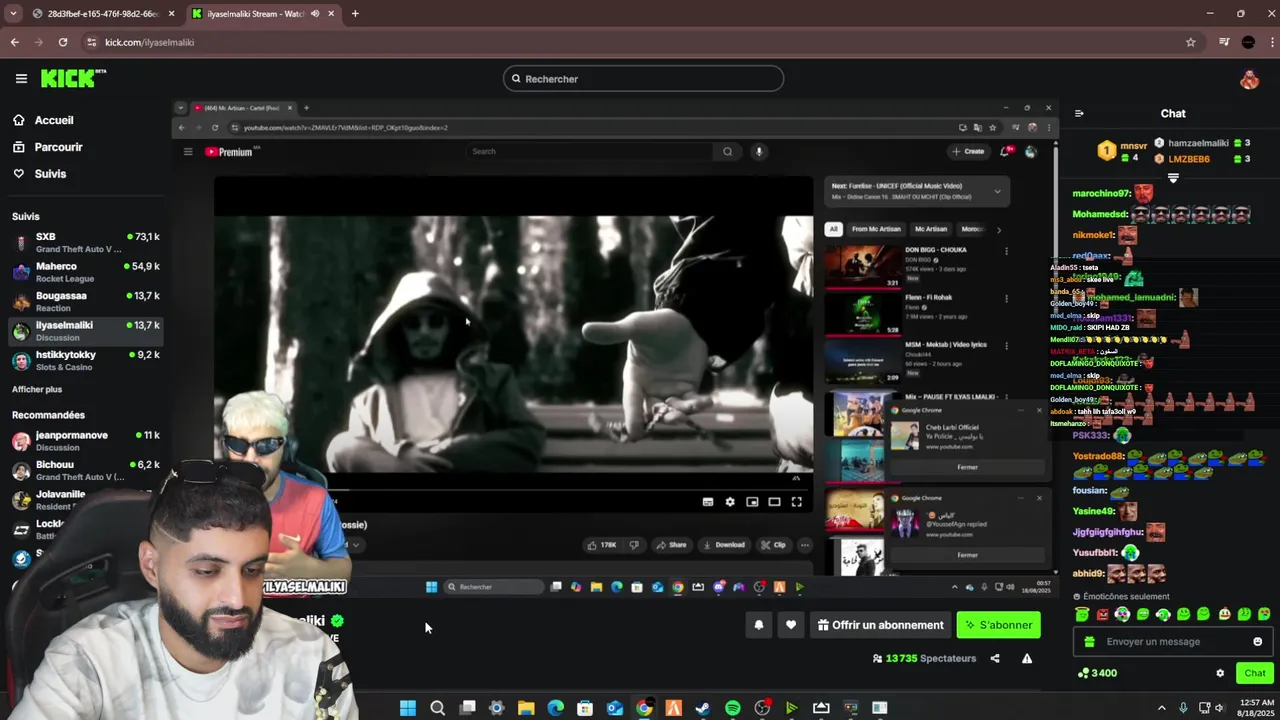Open Chrome media control icon
This screenshot has height=720, width=1280.
(1224, 42)
